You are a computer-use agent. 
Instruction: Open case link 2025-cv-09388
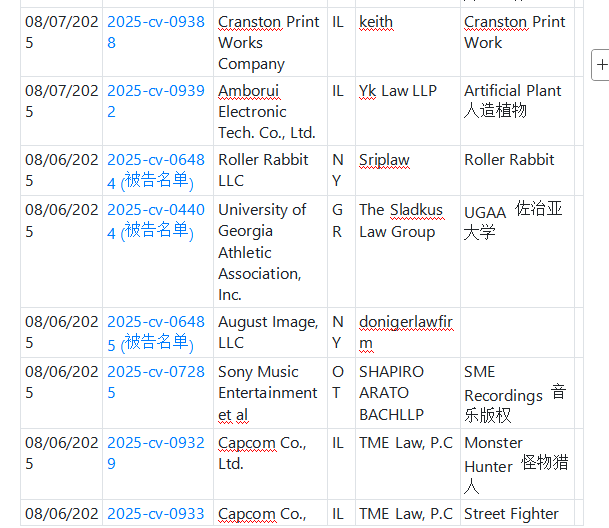(x=156, y=32)
